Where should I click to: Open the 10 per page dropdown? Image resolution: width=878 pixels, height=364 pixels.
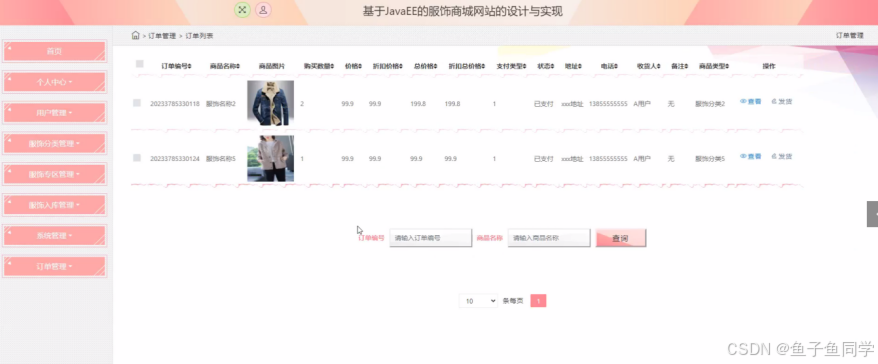[x=478, y=301]
